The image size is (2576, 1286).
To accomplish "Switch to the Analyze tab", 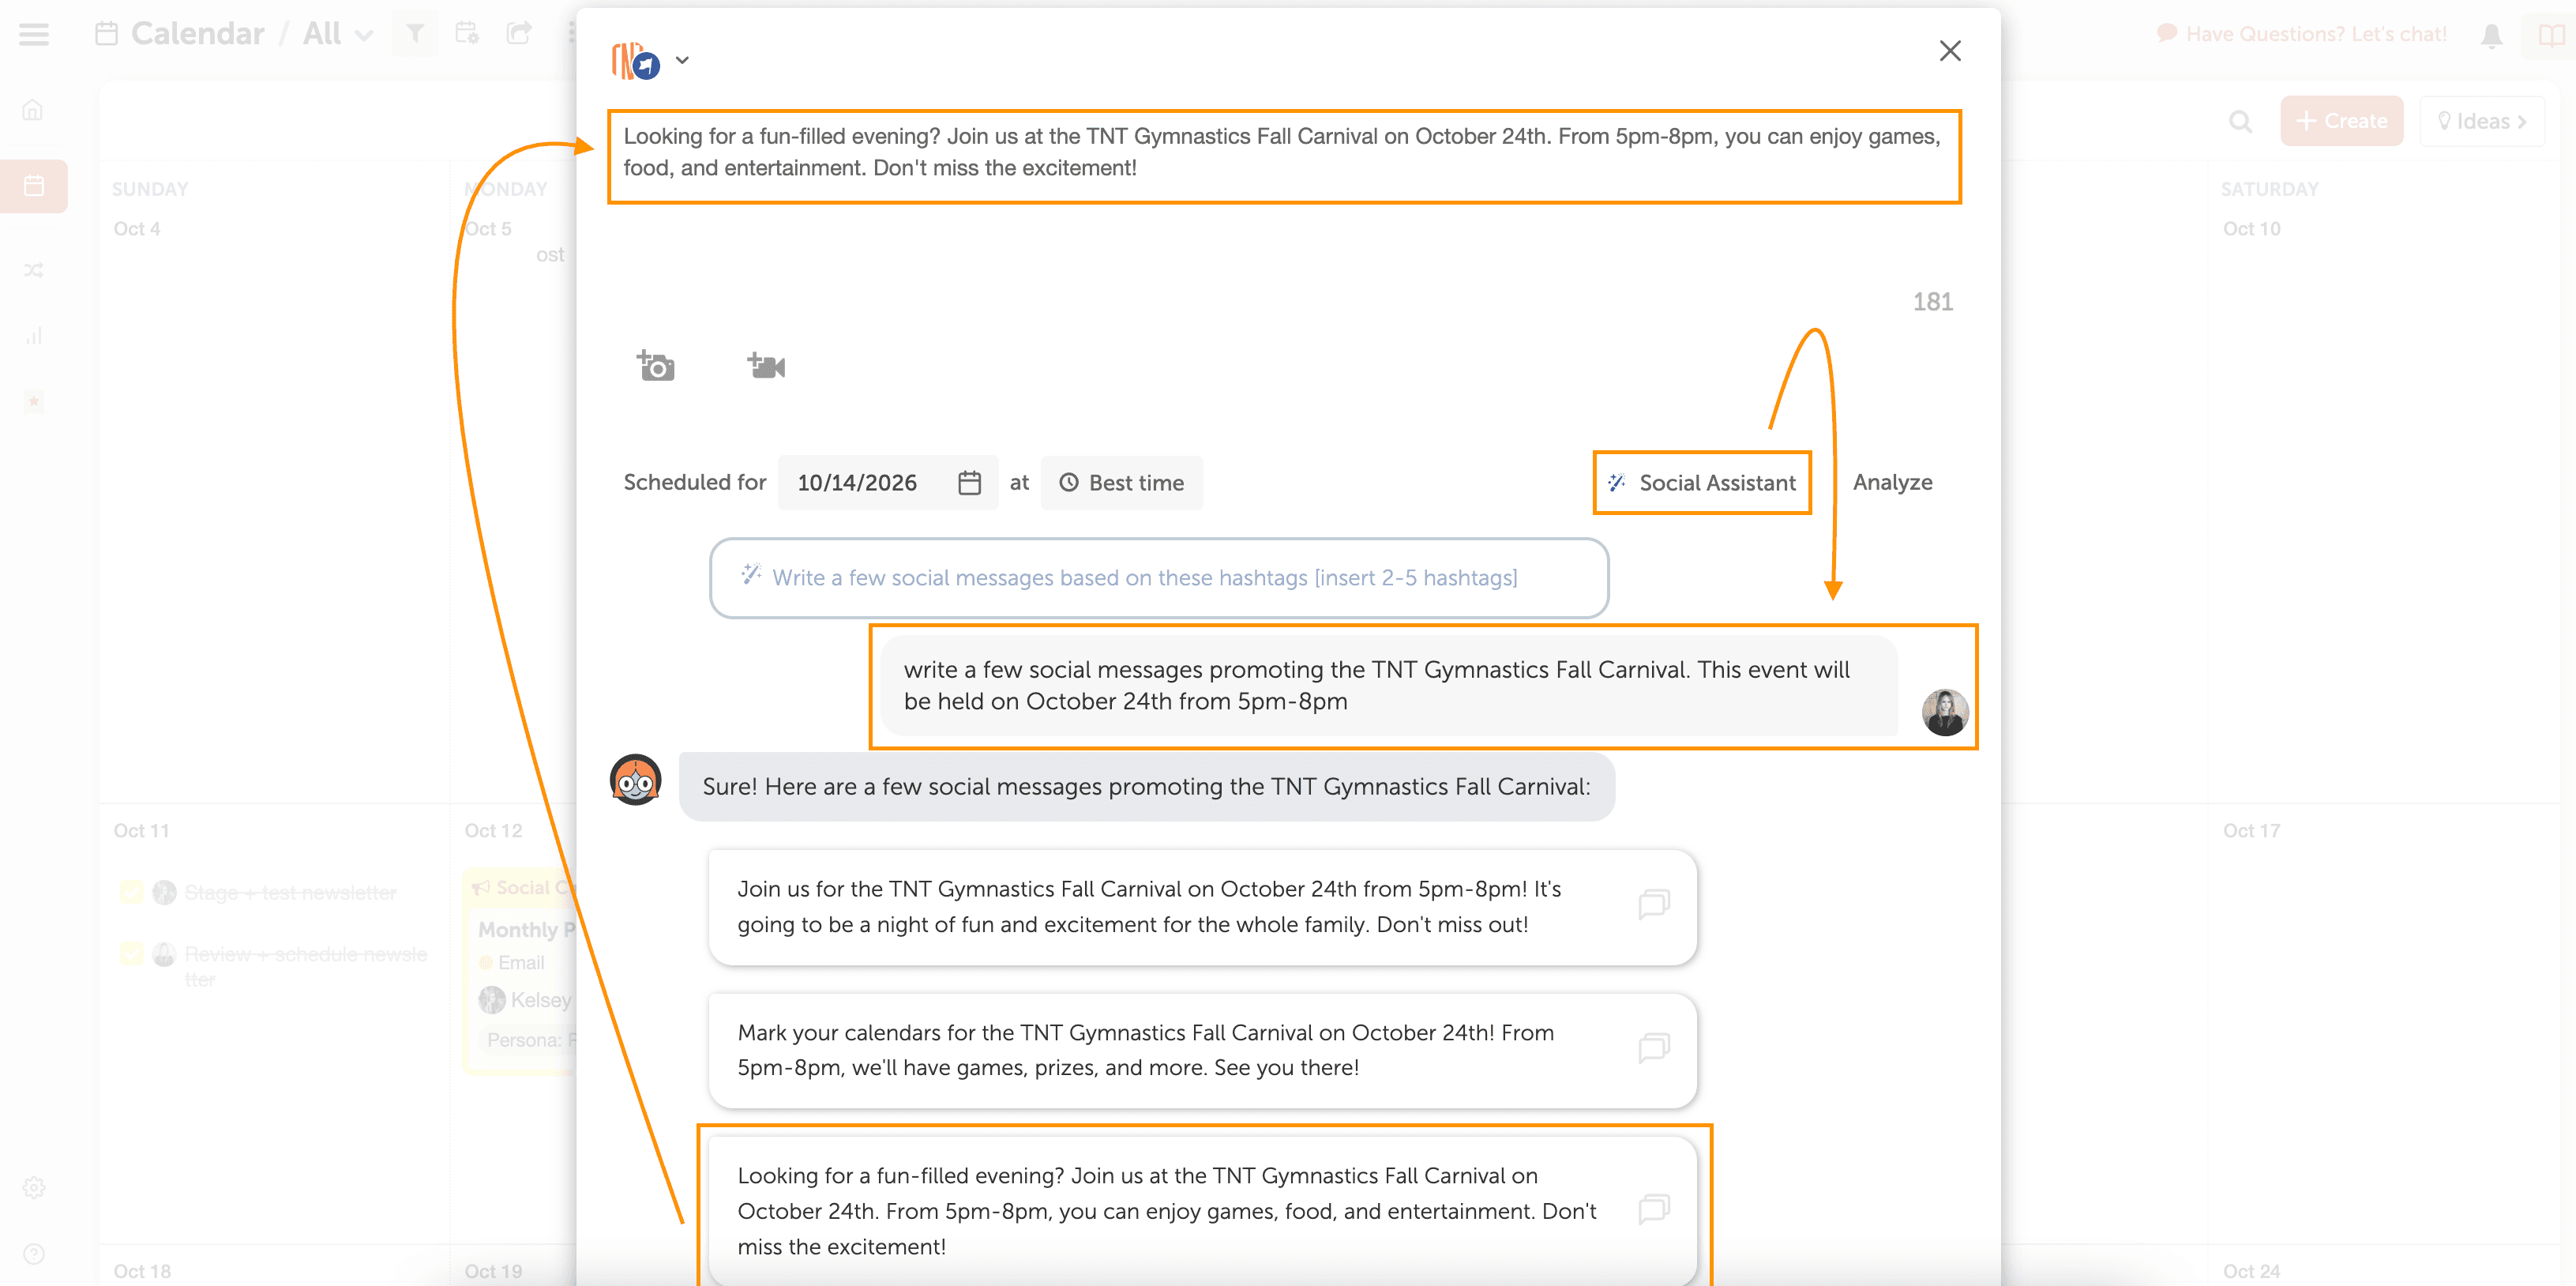I will pos(1892,483).
